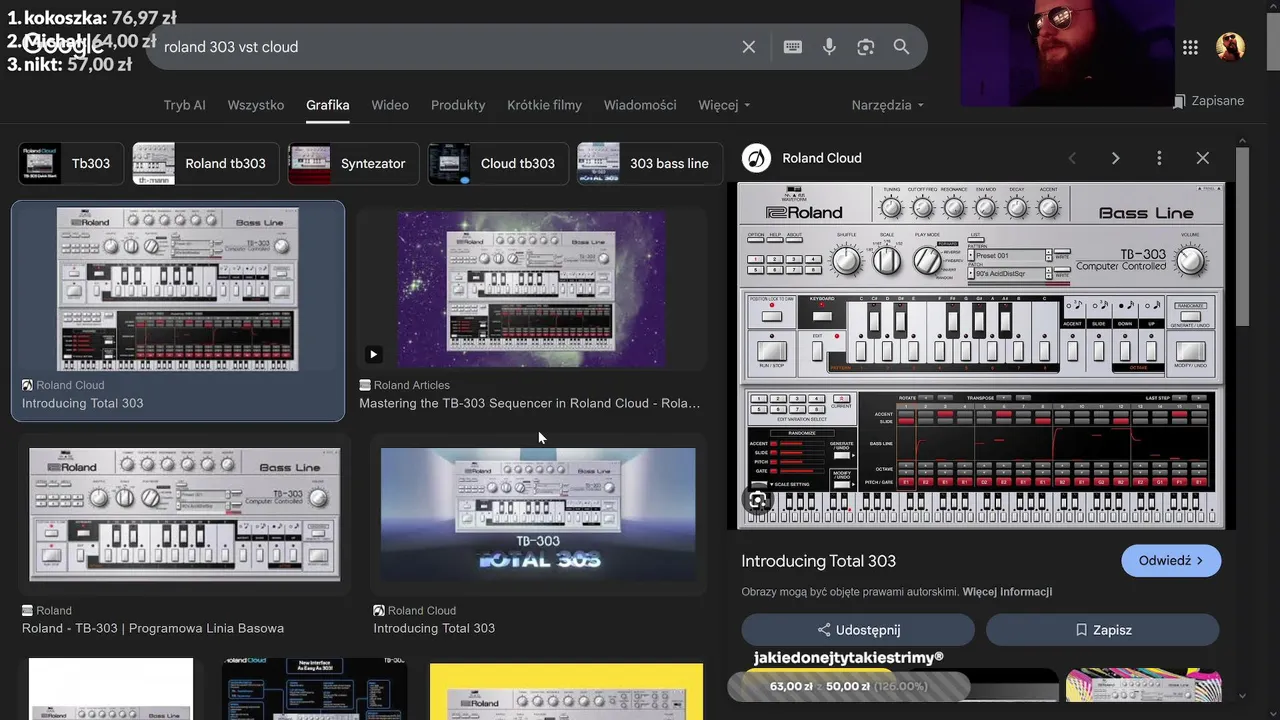The height and width of the screenshot is (720, 1280).
Task: Click the Udostępnij share button
Action: coord(858,630)
